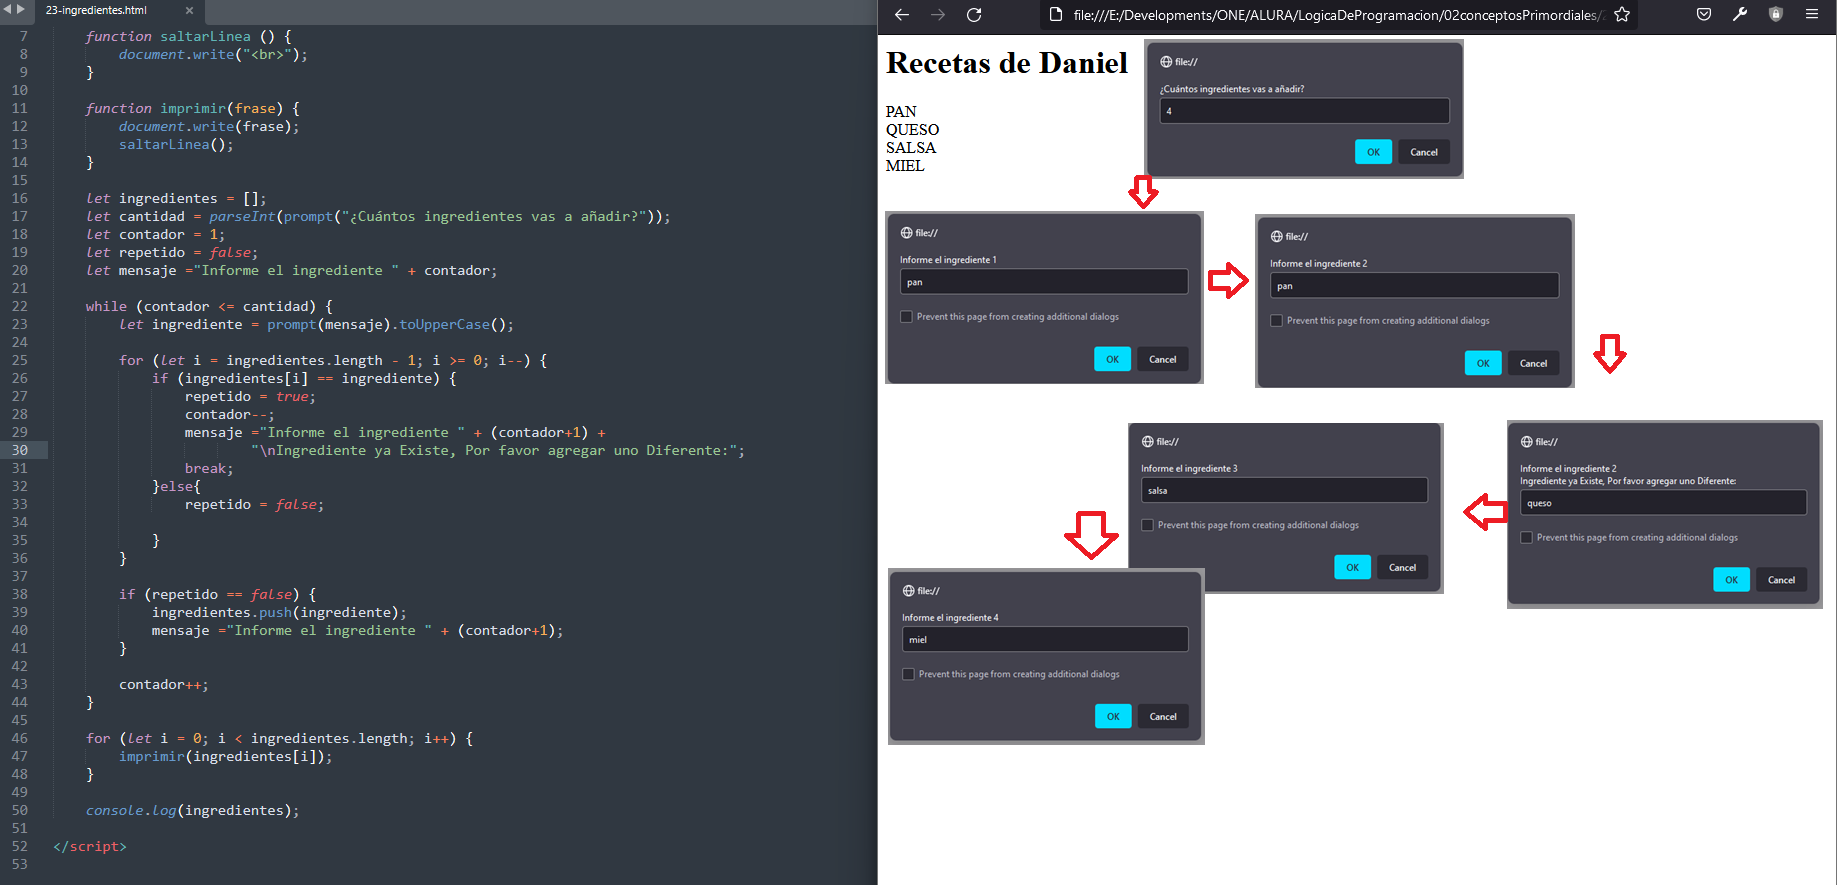Click the SALSA item in the page output
This screenshot has height=885, width=1837.
(x=911, y=148)
